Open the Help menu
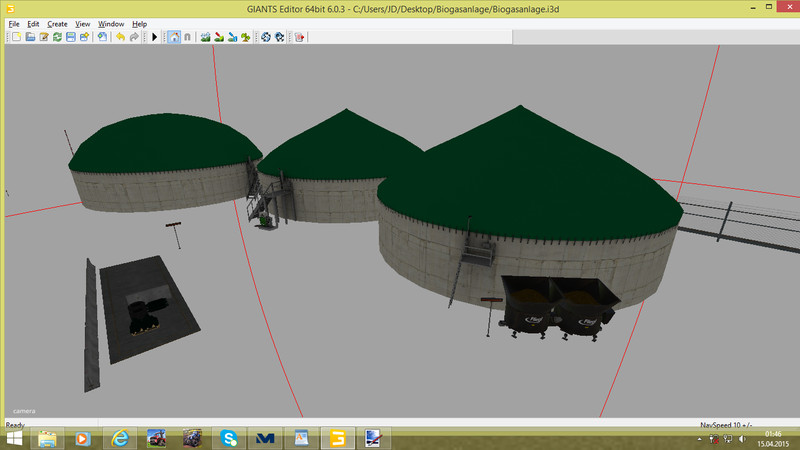Screen dimensions: 800x450 point(139,23)
